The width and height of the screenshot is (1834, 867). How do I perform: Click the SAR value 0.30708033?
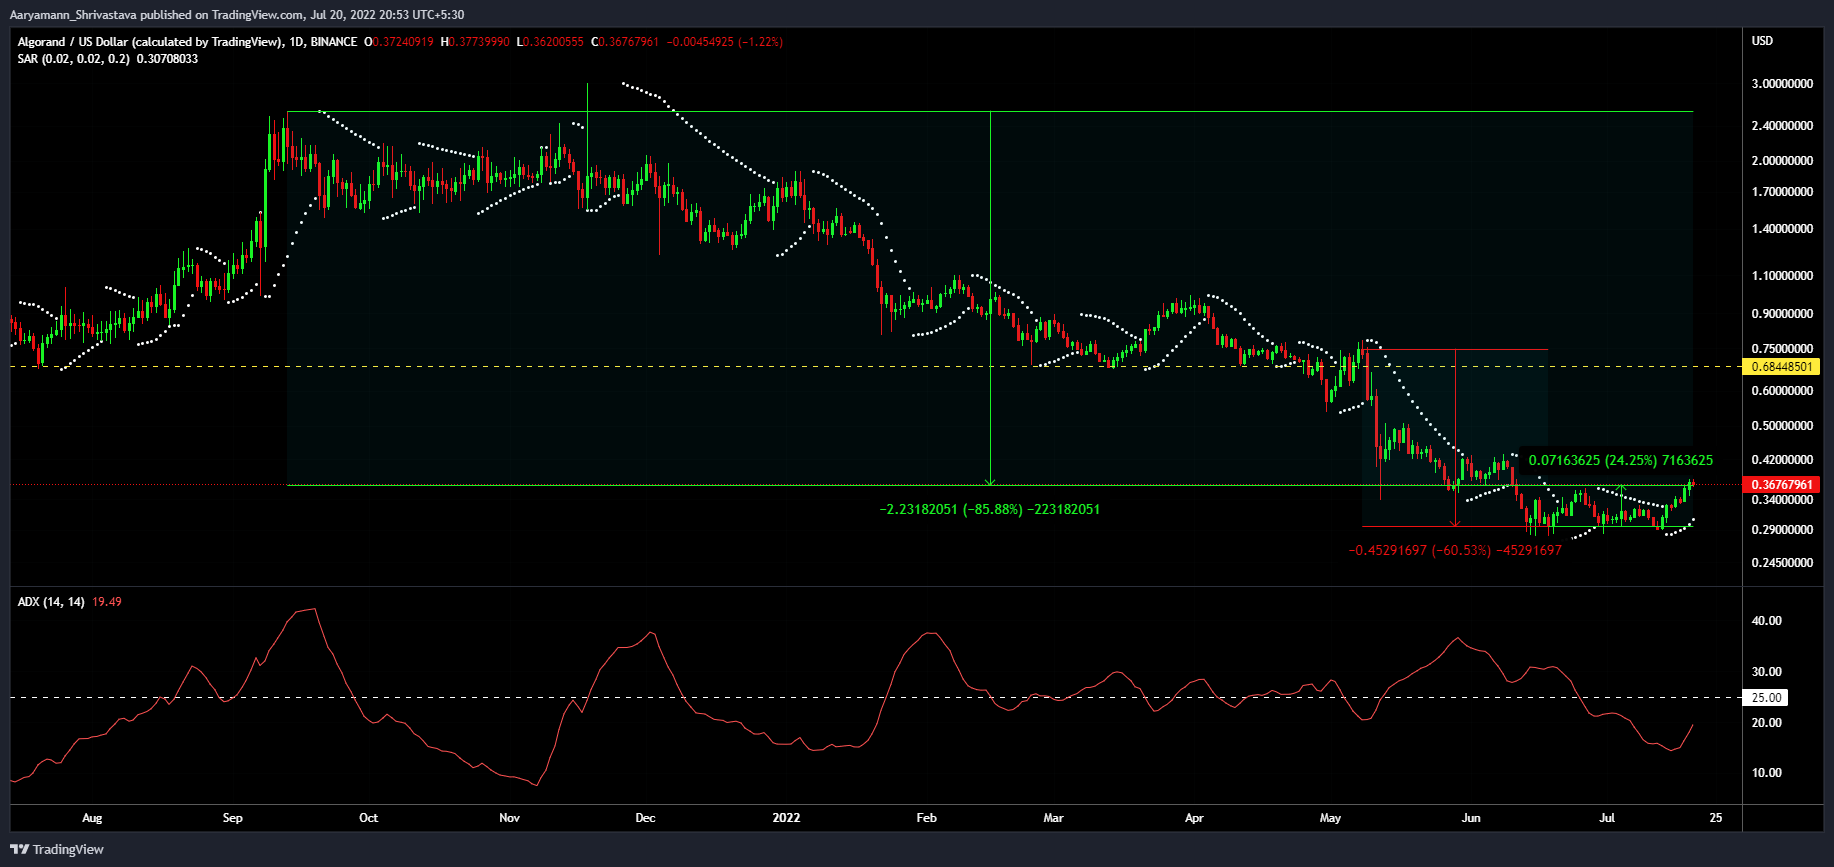click(167, 59)
